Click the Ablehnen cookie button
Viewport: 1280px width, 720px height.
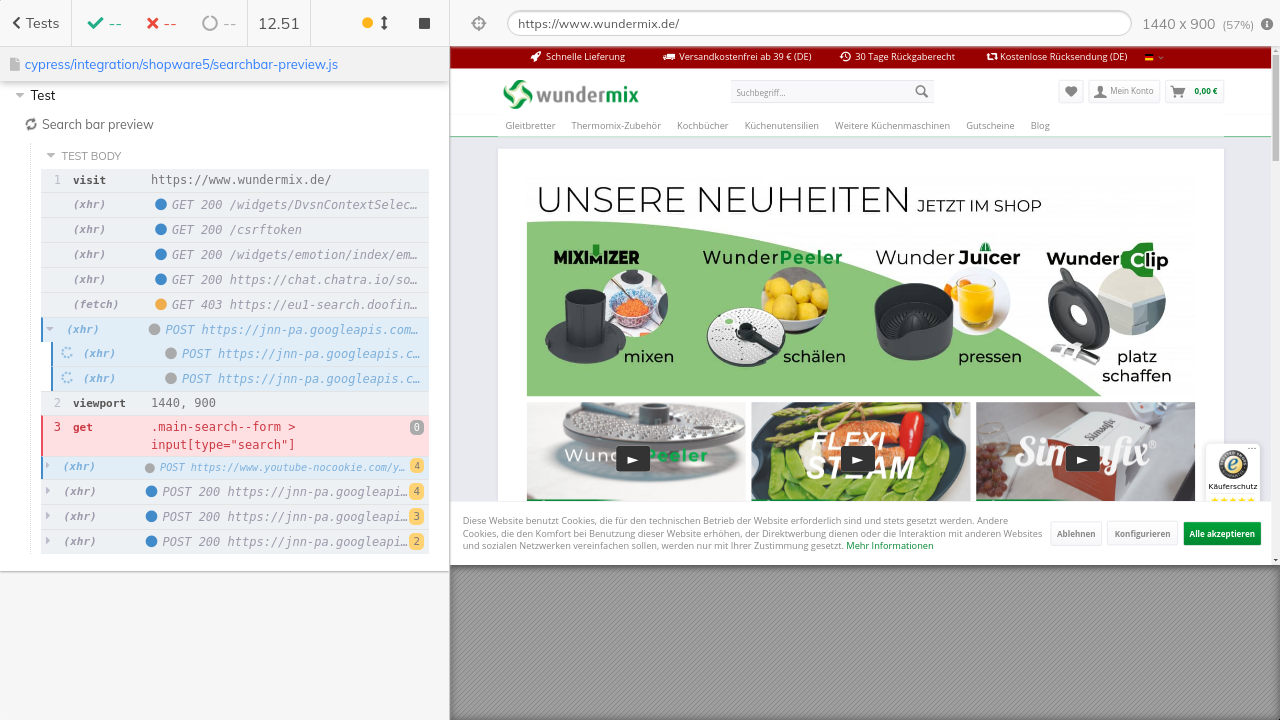(x=1075, y=534)
